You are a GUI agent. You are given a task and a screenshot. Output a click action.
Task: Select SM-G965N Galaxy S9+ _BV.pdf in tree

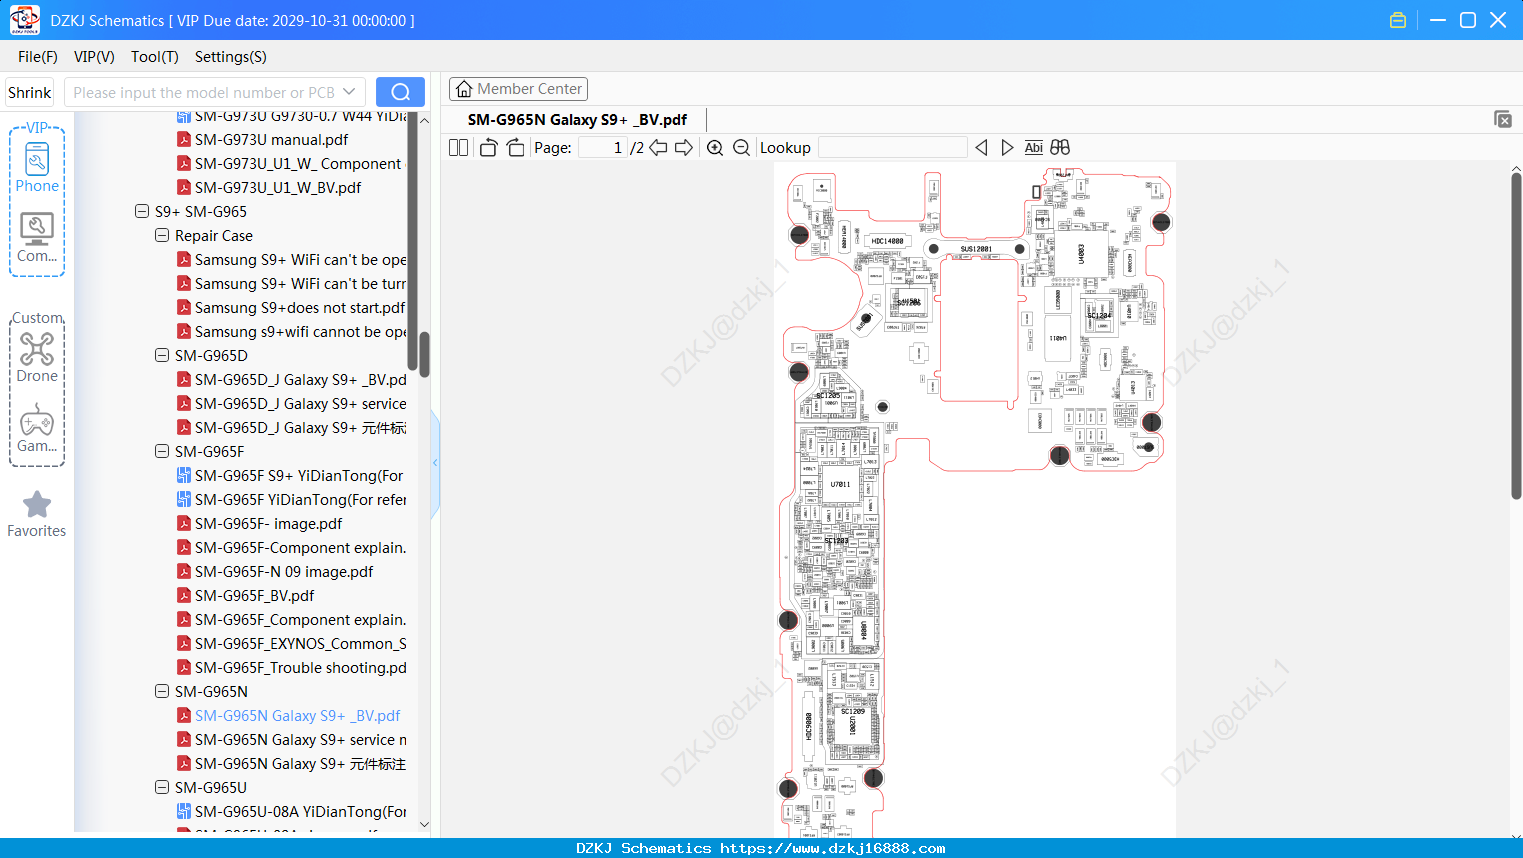[297, 716]
